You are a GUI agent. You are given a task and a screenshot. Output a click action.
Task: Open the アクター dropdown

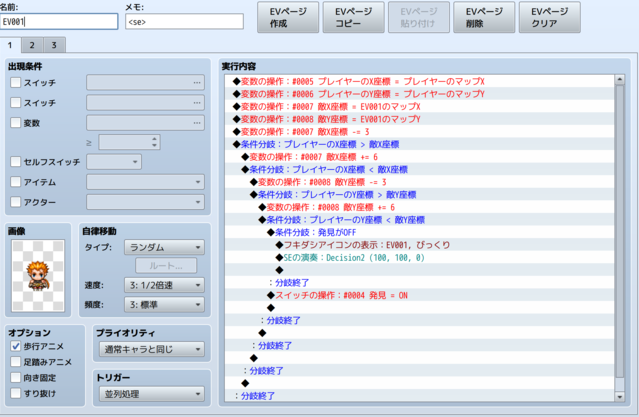point(145,202)
